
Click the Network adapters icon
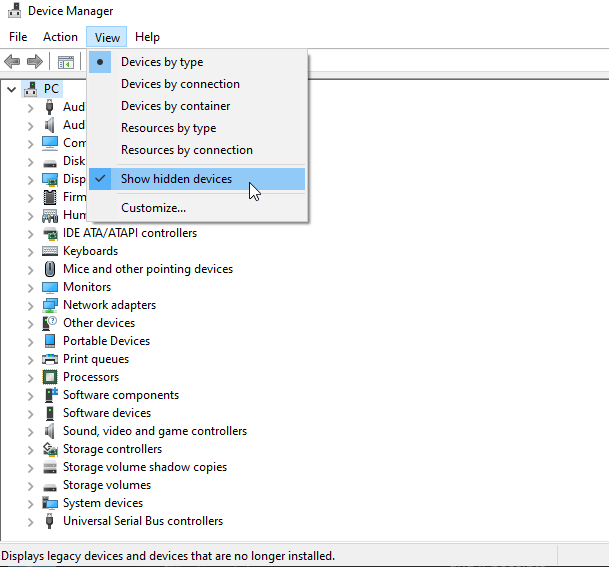50,305
